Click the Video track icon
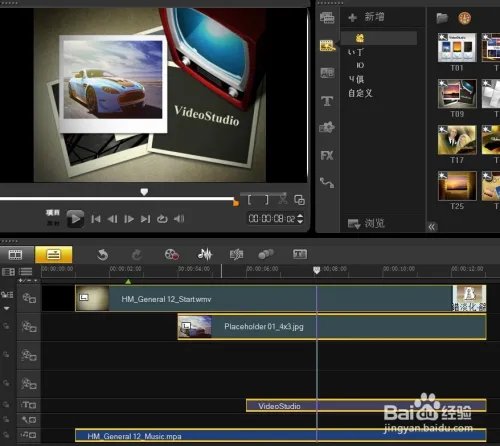500x446 pixels. (29, 298)
